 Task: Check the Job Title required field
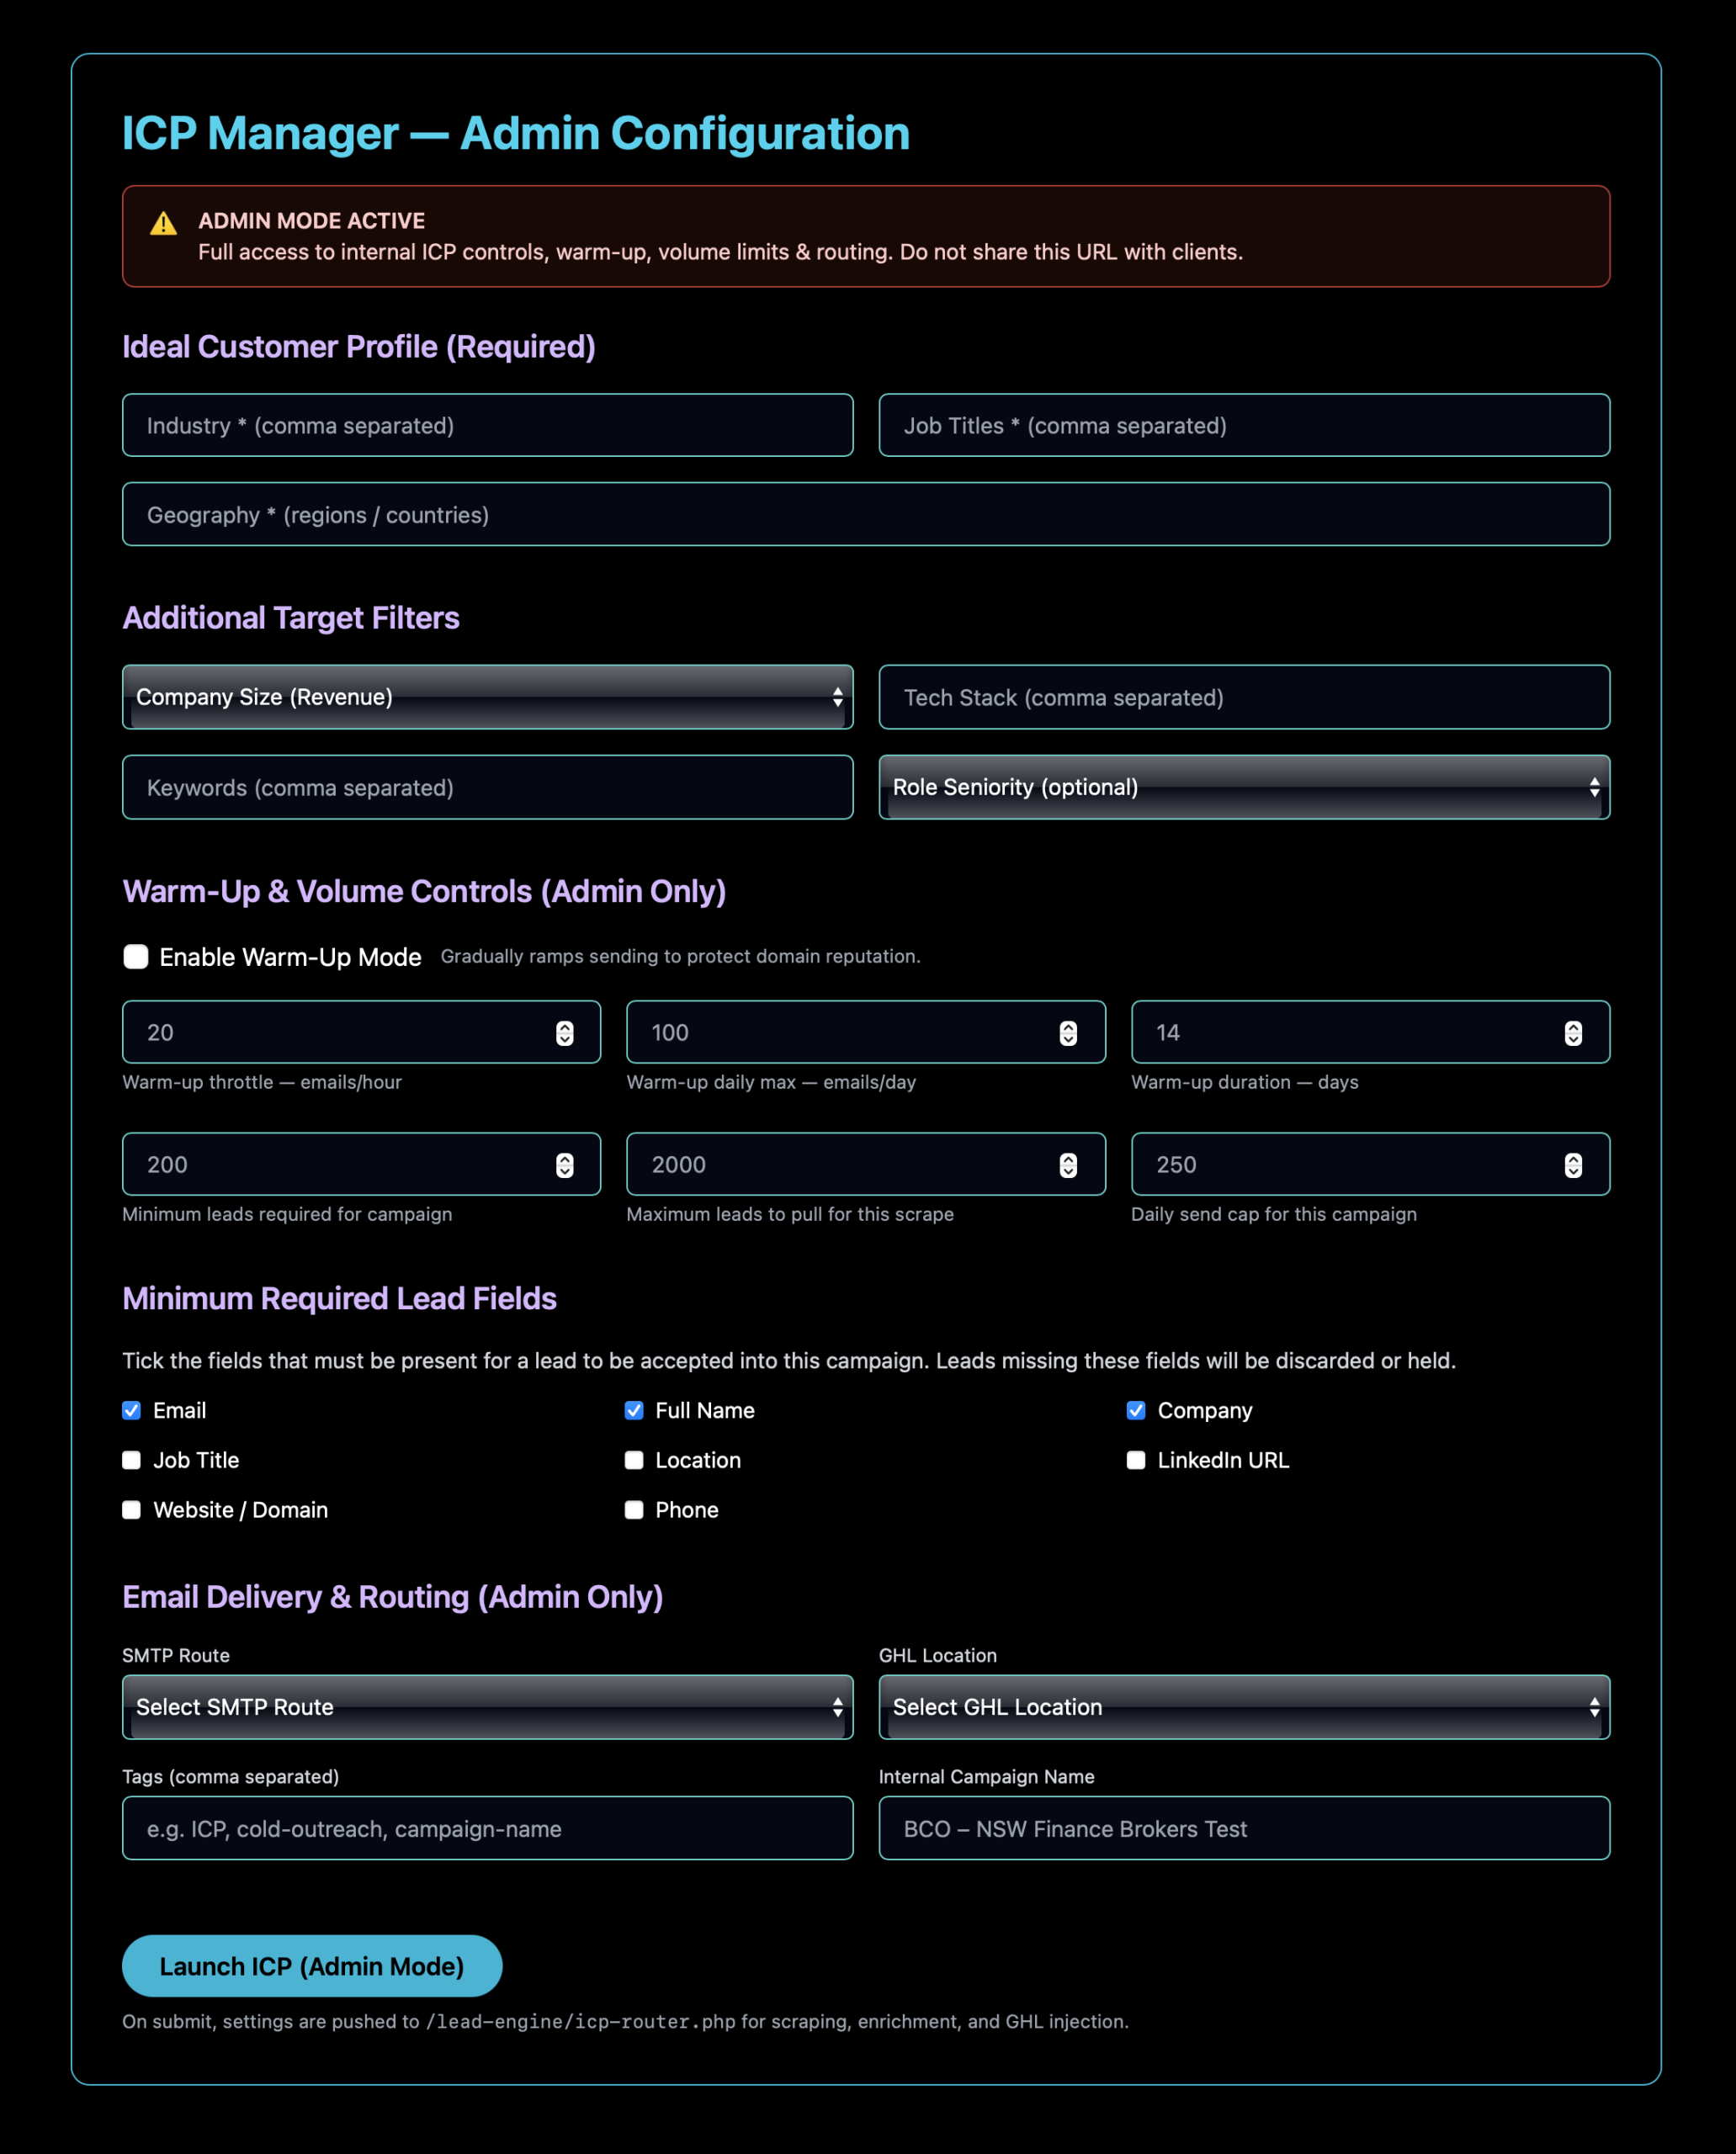(x=131, y=1460)
